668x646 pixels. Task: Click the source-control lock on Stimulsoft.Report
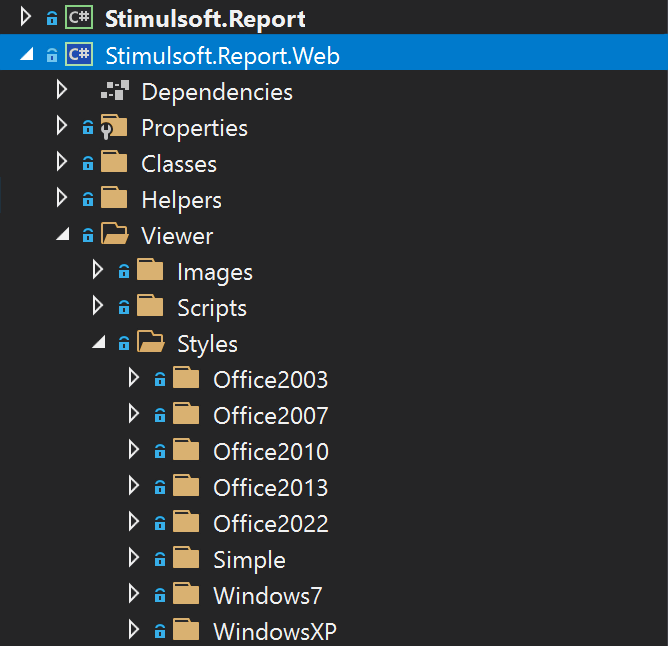pos(52,18)
